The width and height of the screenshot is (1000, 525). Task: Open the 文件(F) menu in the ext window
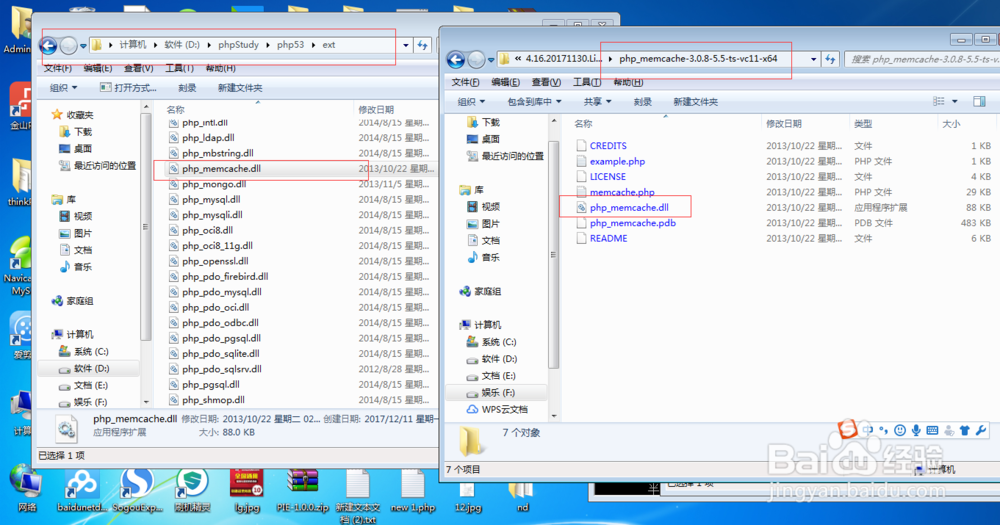pos(57,68)
